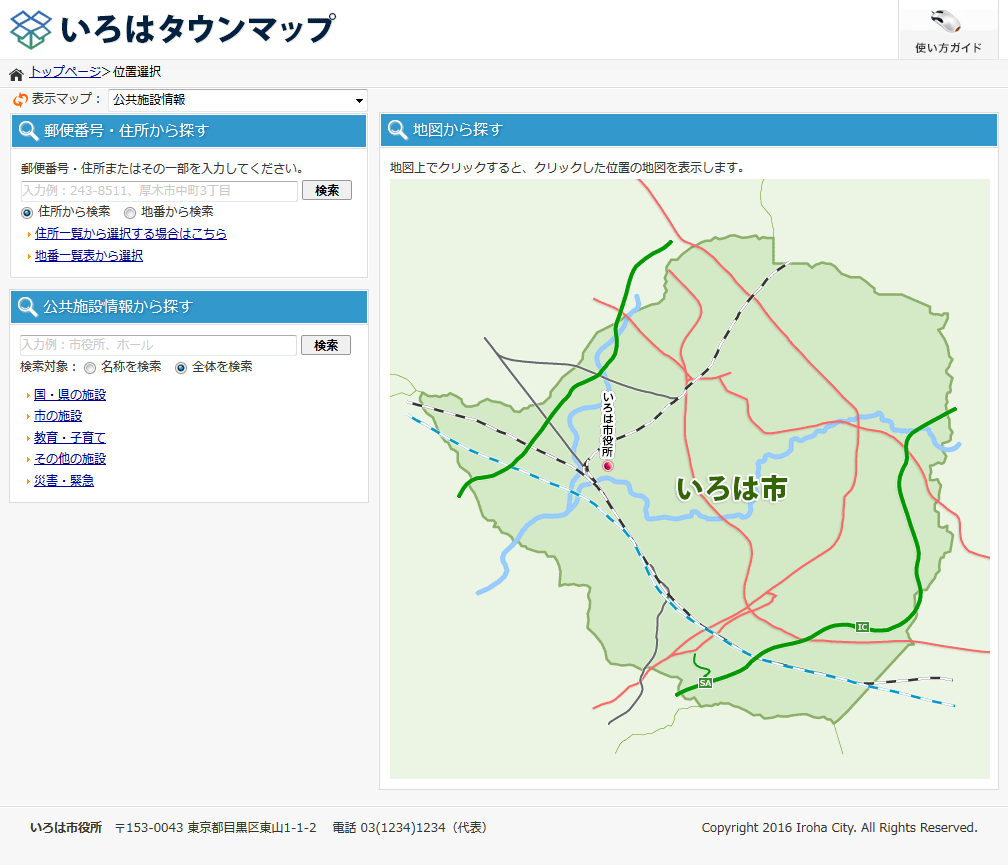1008x865 pixels.
Task: Select the 全体を検索 radio option
Action: click(181, 368)
